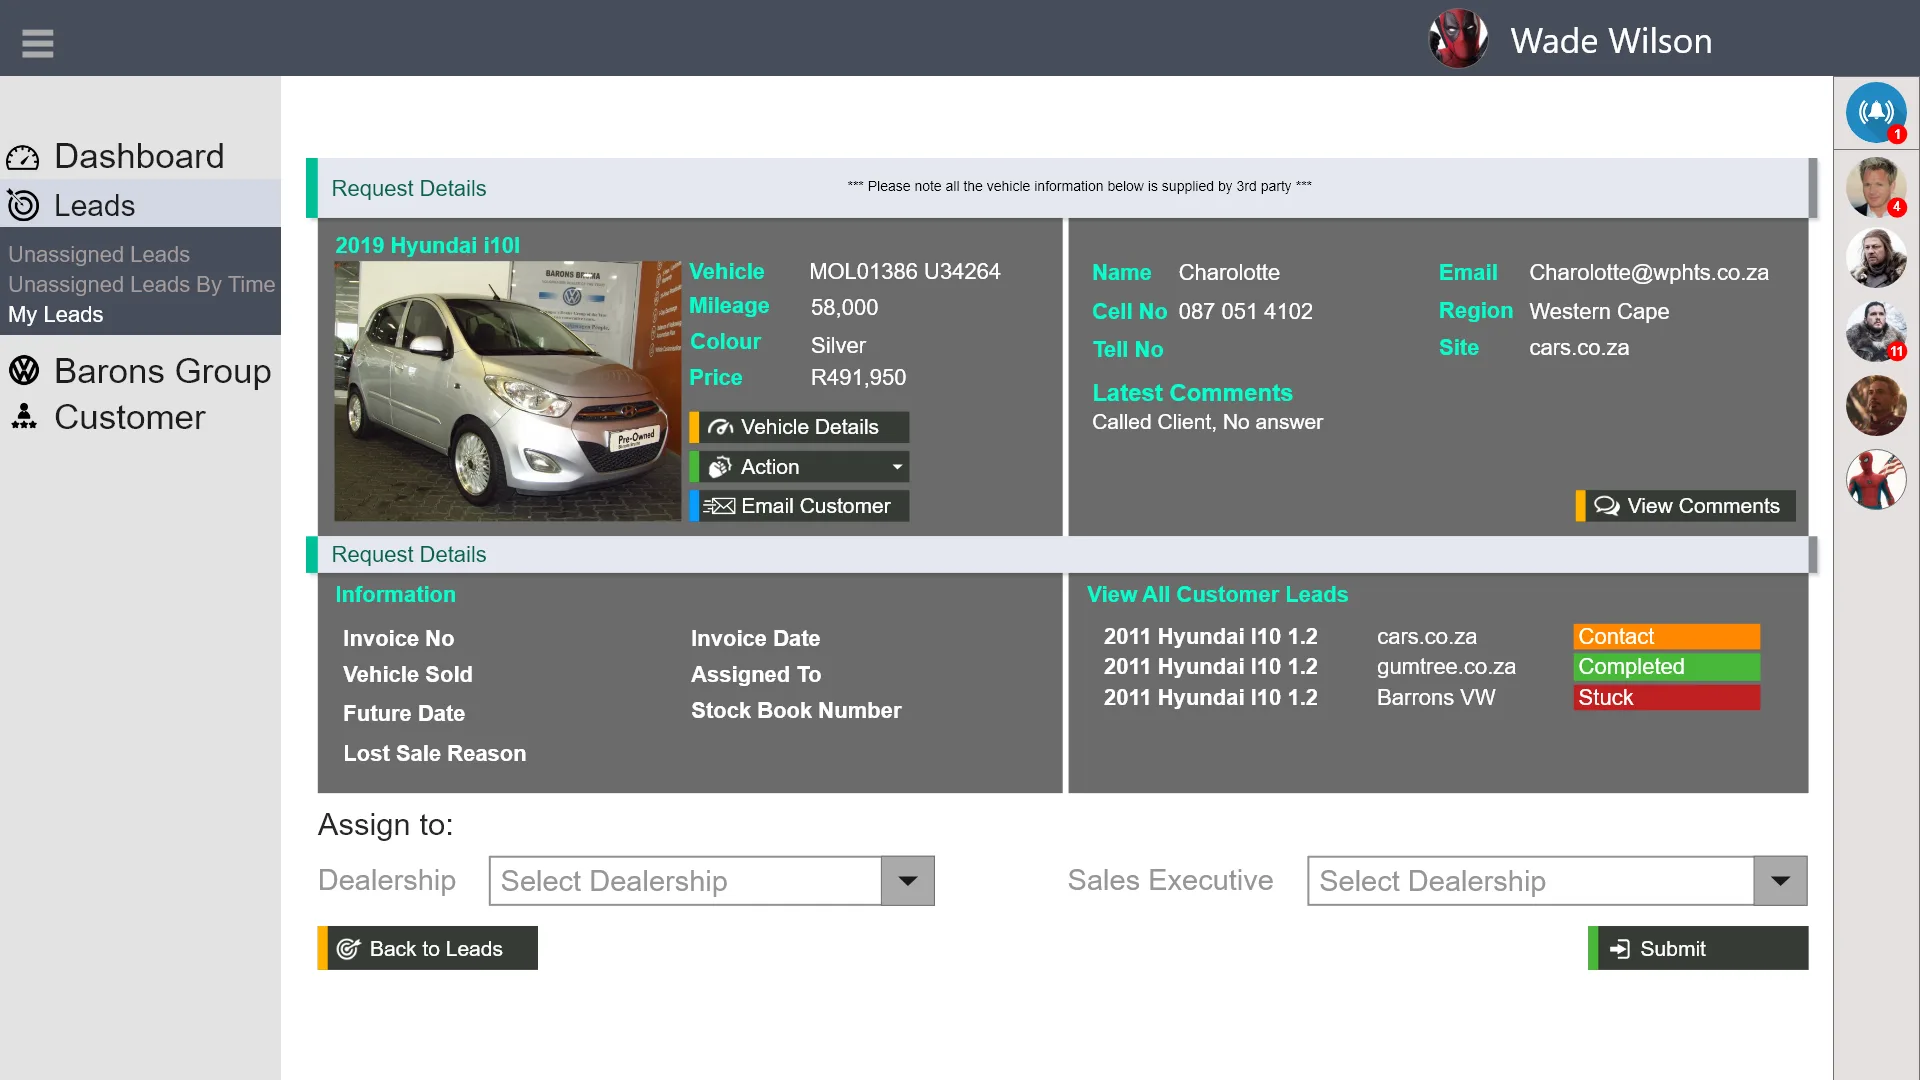
Task: Click the Stock Book Number label
Action: pyautogui.click(x=796, y=710)
